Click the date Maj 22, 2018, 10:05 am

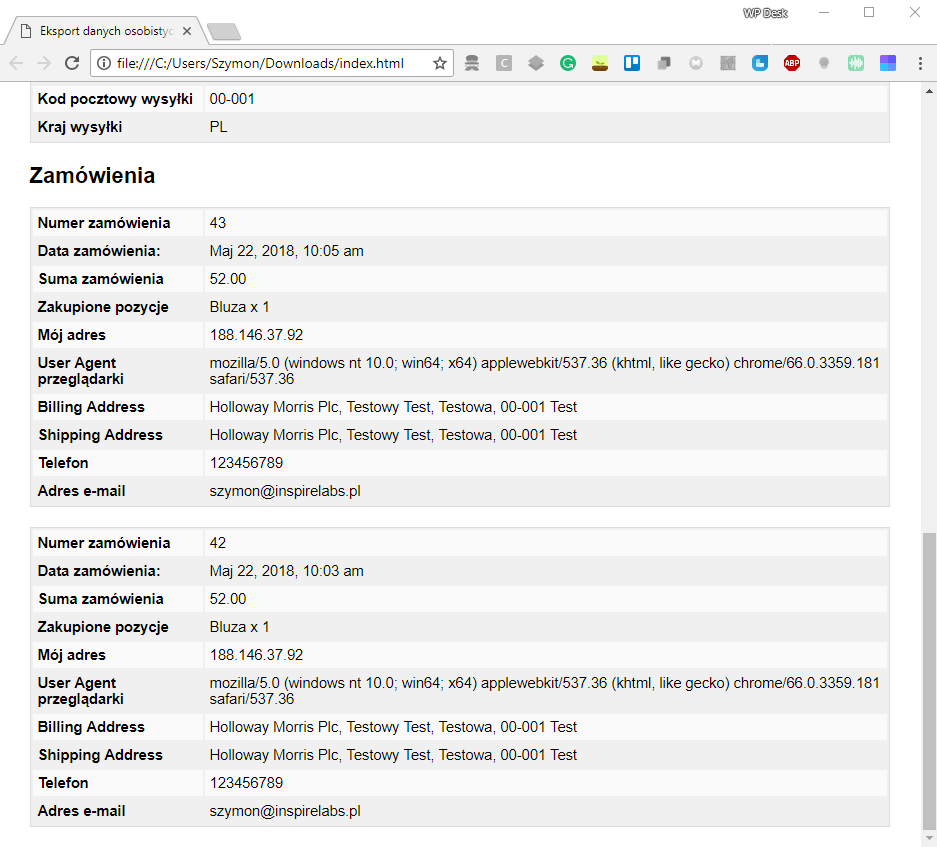(x=286, y=251)
